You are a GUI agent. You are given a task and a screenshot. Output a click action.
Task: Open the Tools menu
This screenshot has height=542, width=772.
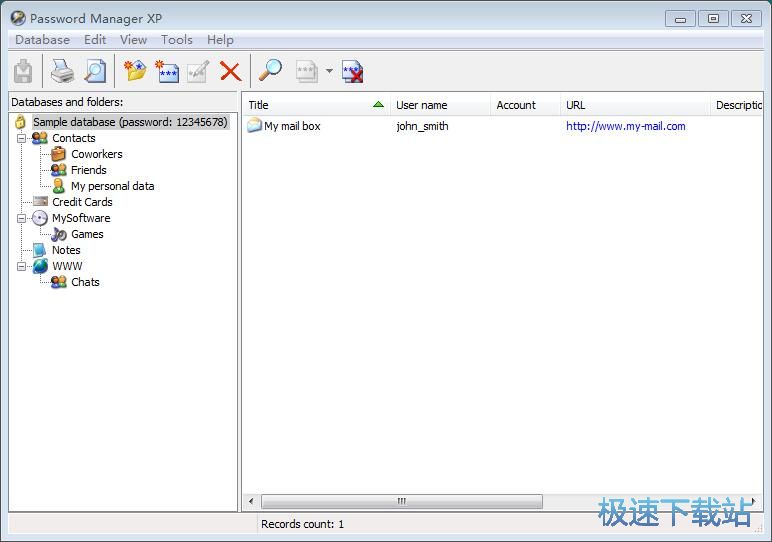click(177, 39)
